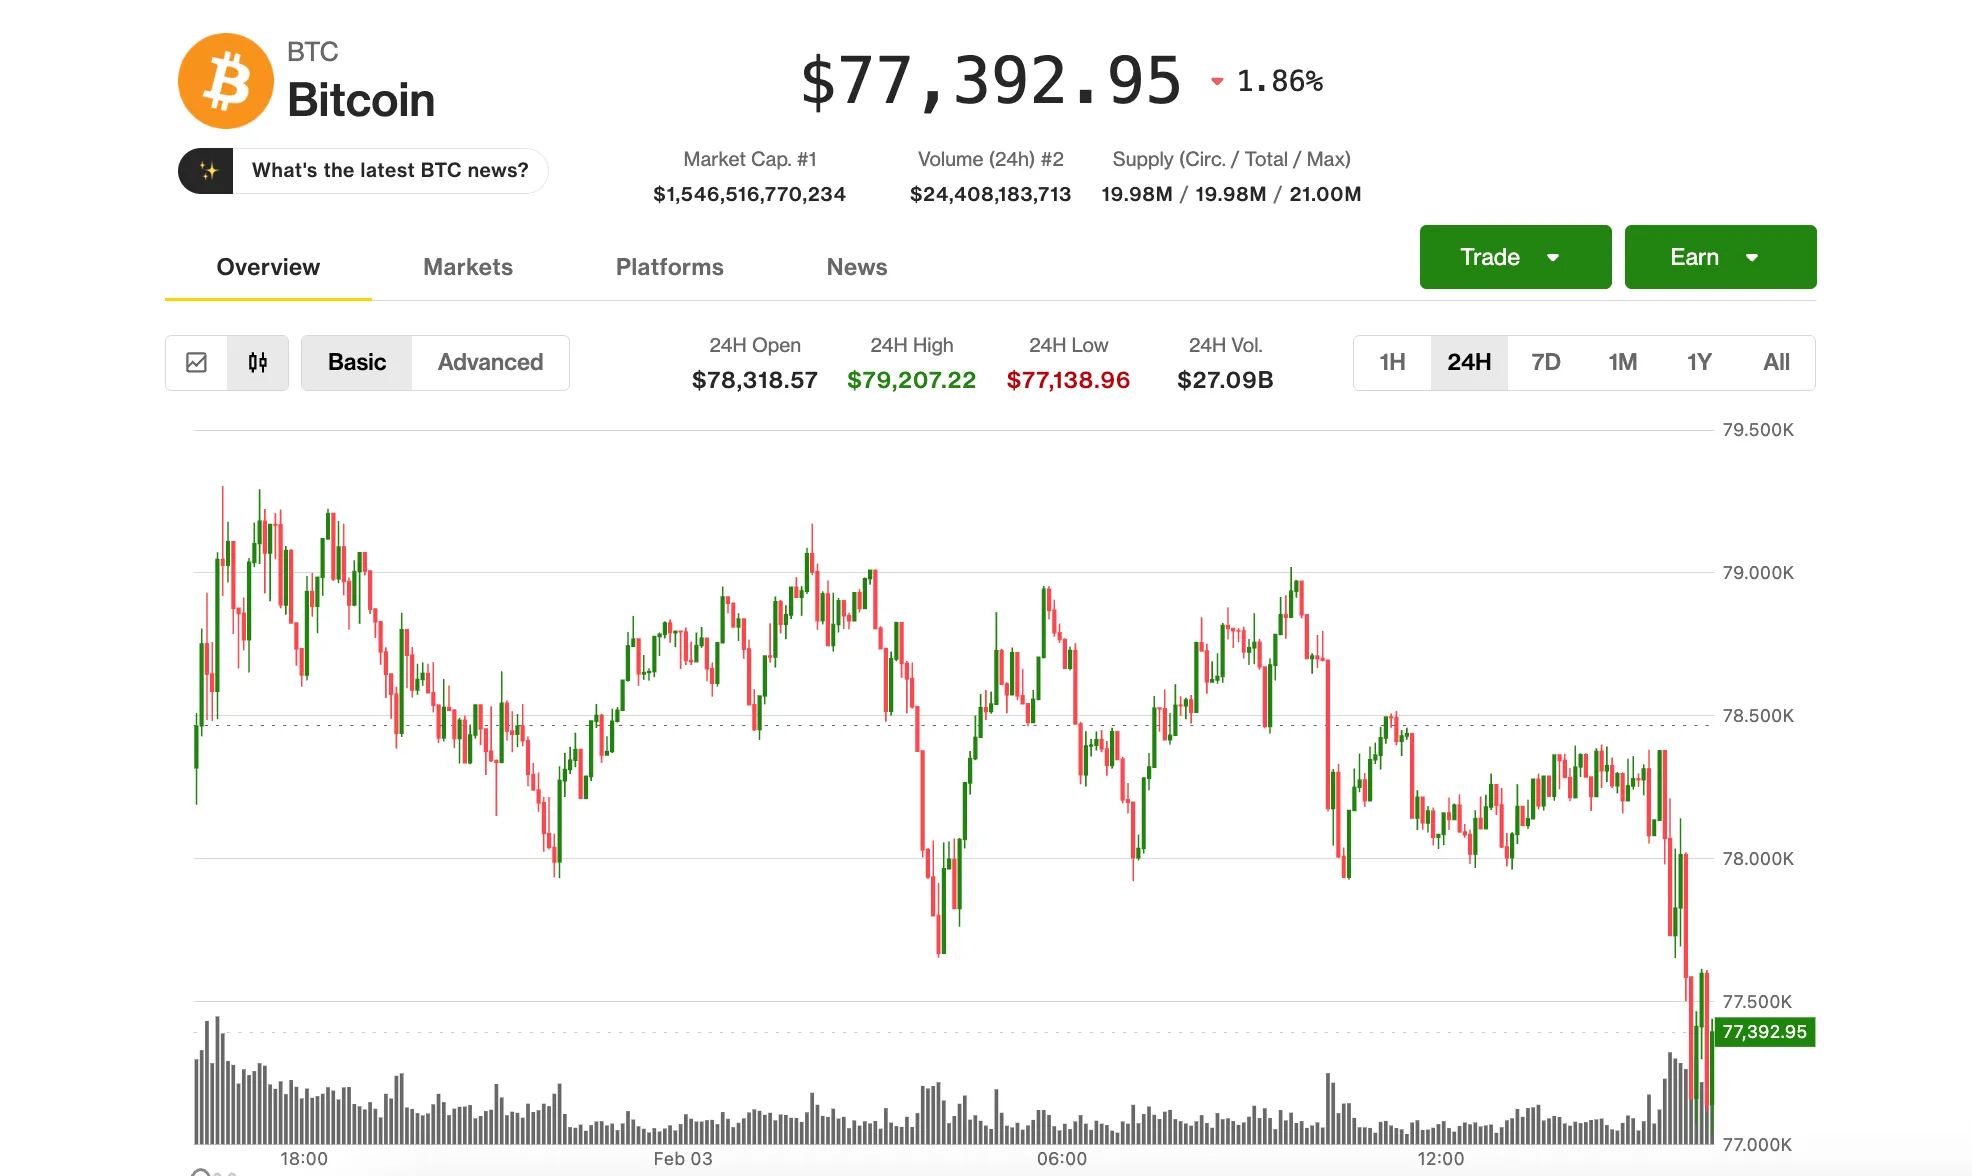View the 1Y chart
The width and height of the screenshot is (1972, 1176).
(1699, 363)
